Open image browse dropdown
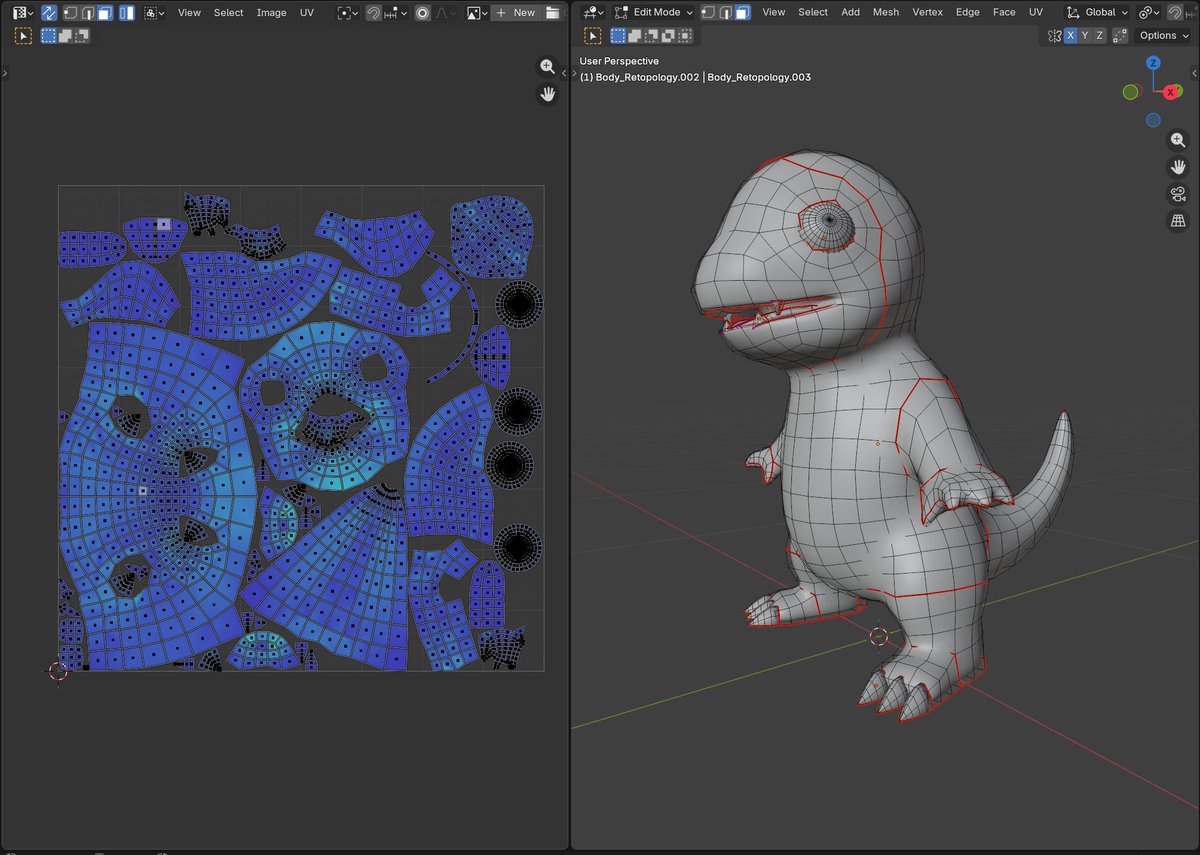 pos(476,13)
